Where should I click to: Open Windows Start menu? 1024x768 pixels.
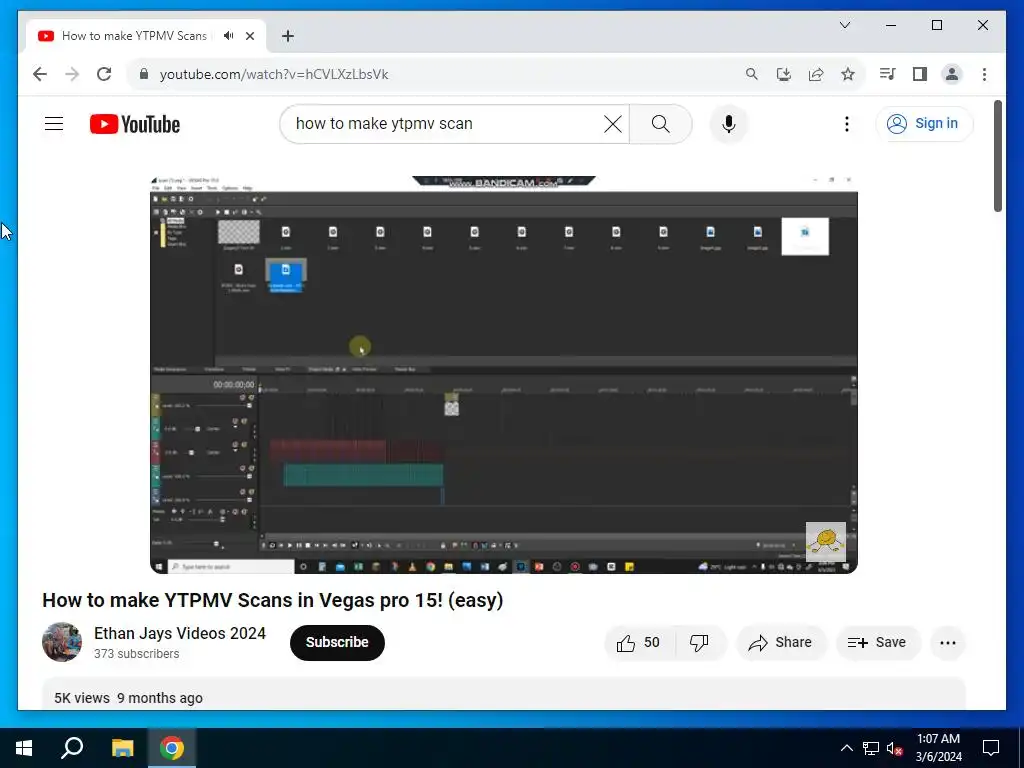24,748
